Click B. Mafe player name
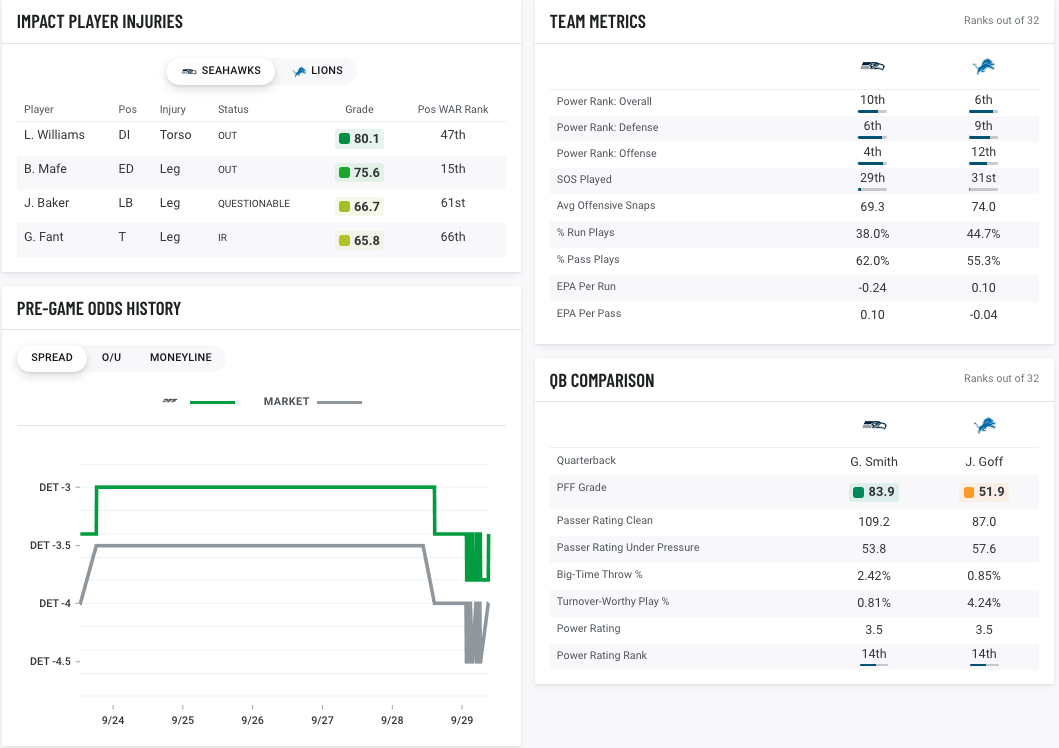 45,169
